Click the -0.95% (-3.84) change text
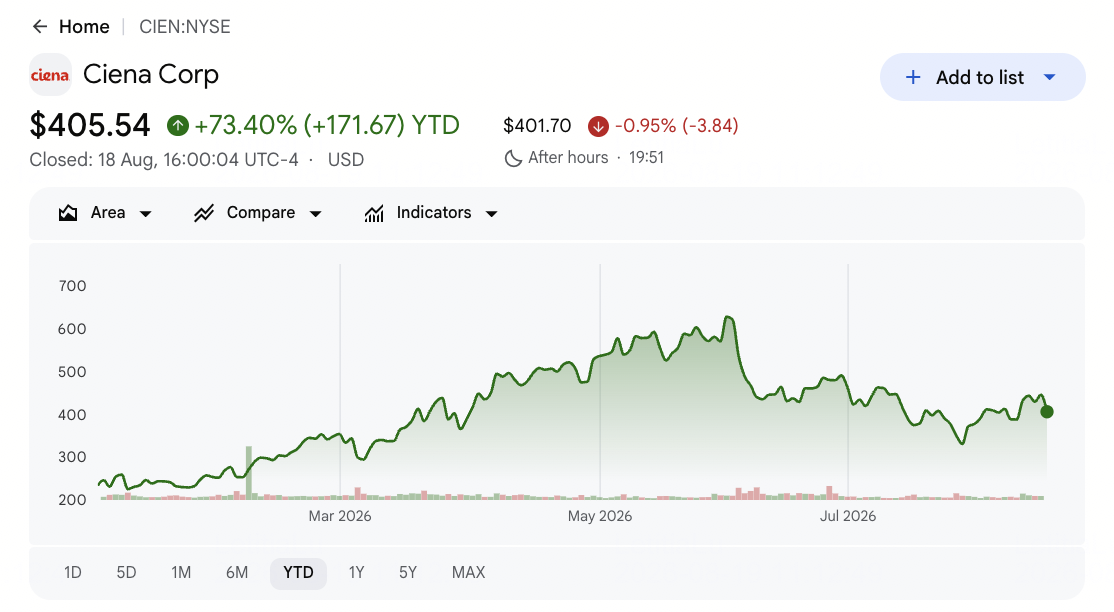 click(676, 126)
